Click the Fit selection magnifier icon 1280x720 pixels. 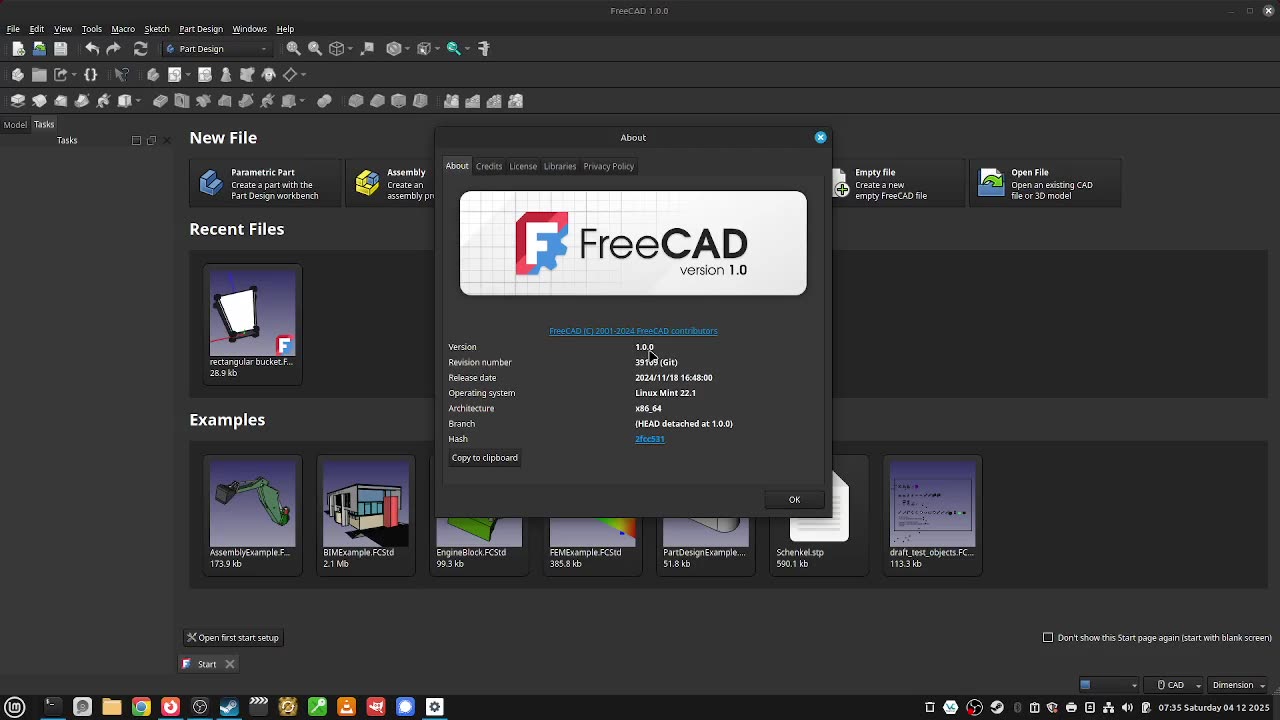[x=315, y=49]
